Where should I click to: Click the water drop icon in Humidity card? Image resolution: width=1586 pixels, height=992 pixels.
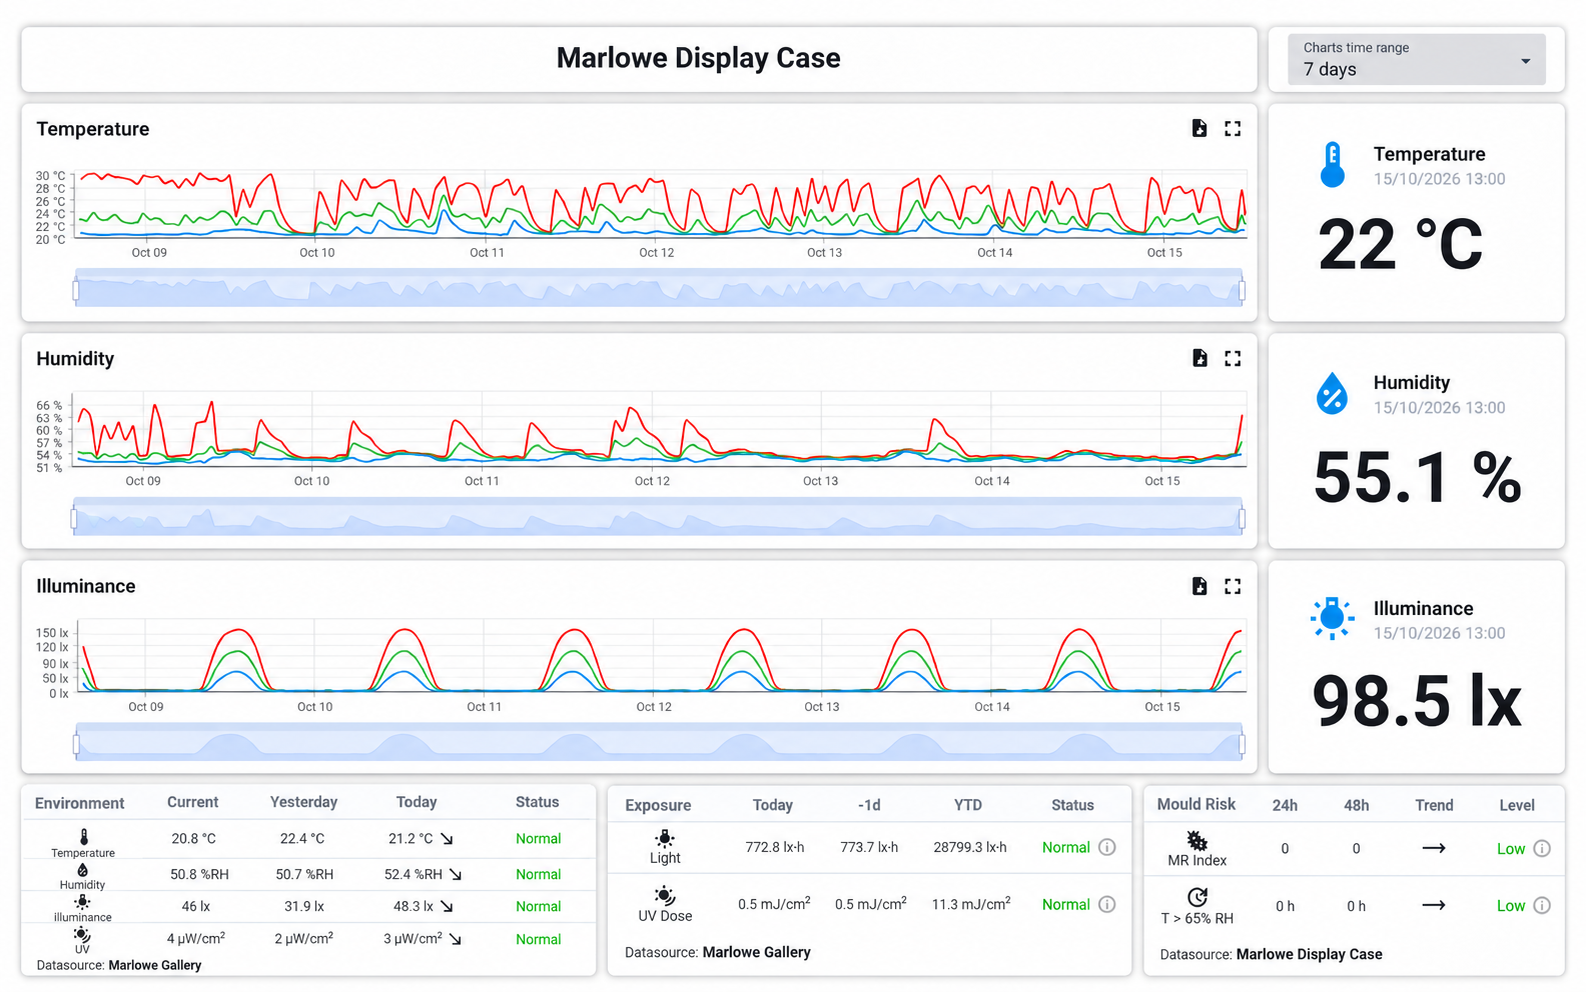[1332, 393]
